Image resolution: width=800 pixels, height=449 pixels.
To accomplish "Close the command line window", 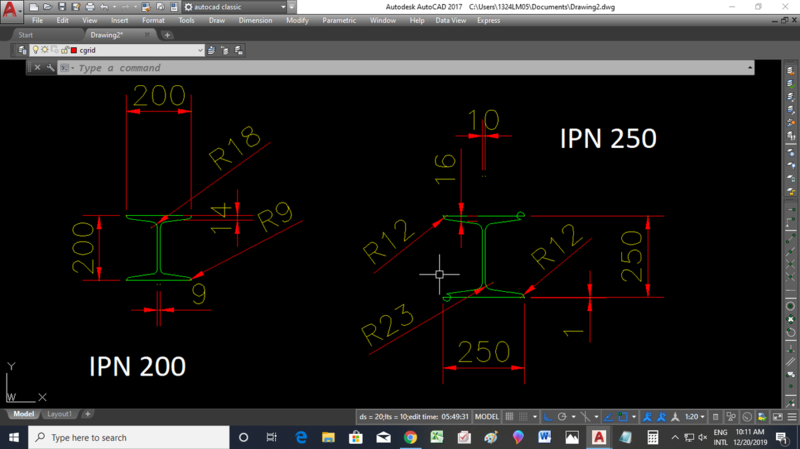I will [x=37, y=67].
